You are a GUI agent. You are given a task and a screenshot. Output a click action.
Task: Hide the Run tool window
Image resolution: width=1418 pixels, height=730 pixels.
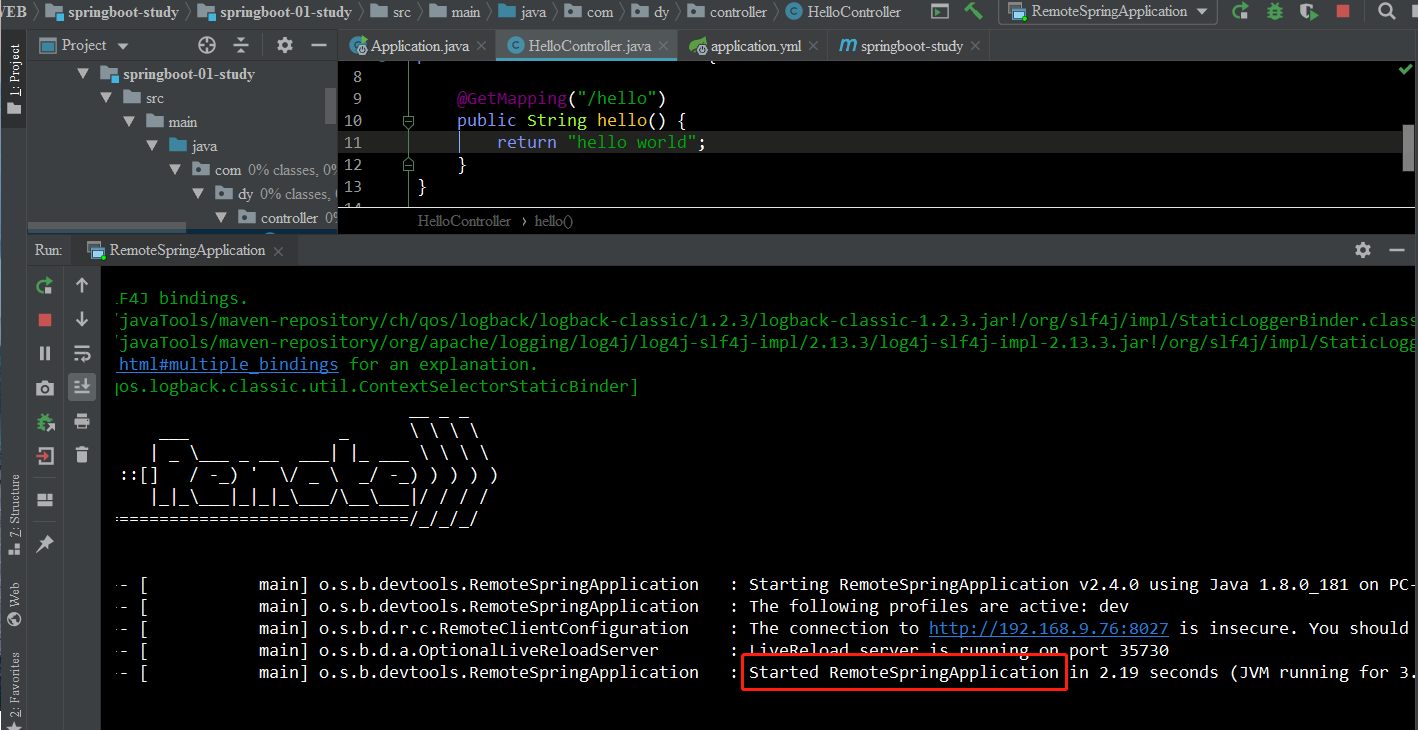click(x=1397, y=250)
